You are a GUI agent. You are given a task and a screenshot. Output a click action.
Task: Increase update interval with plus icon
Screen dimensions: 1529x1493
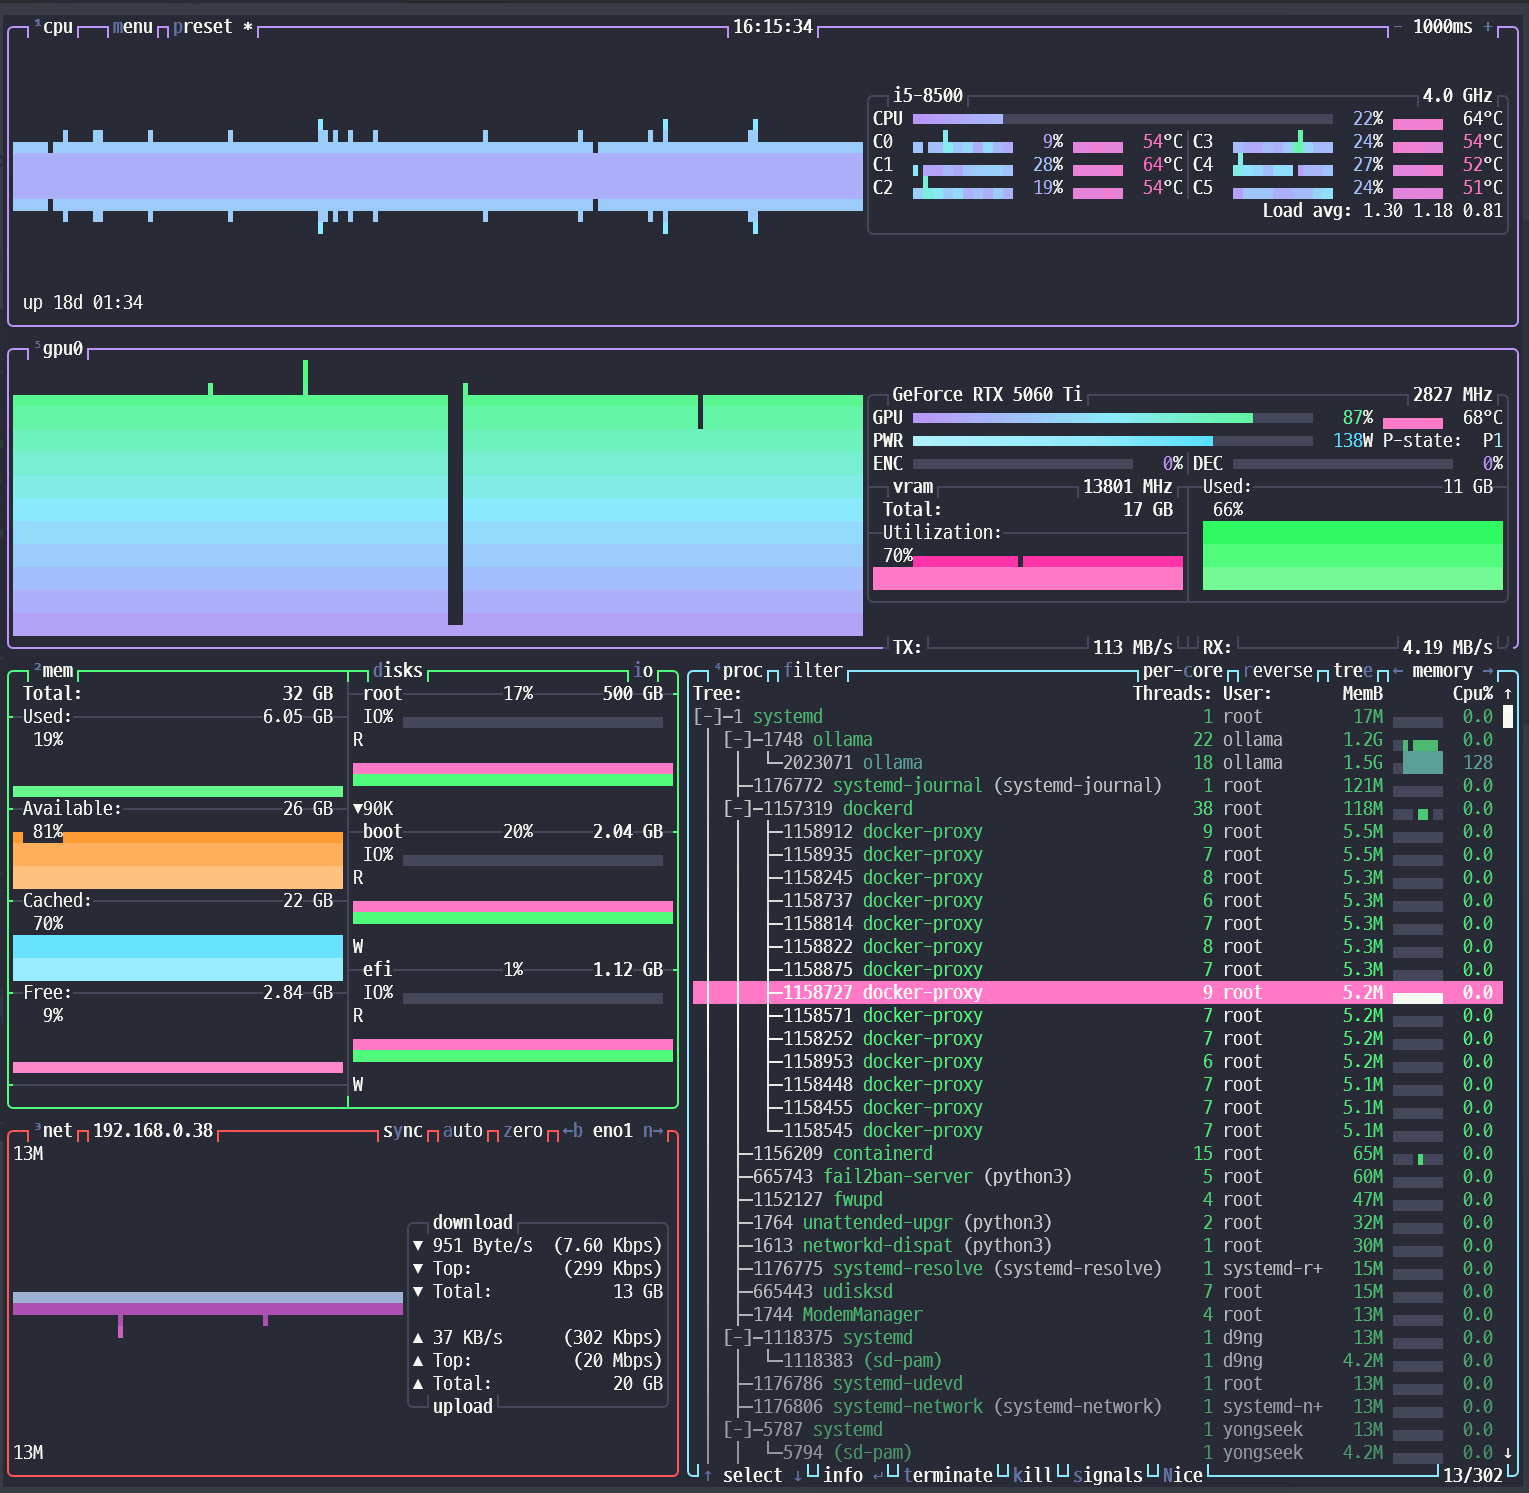pos(1488,27)
